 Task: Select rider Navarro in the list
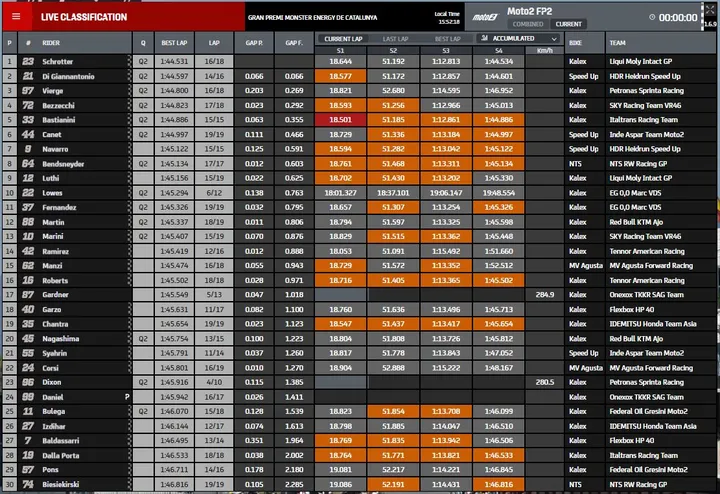(55, 149)
